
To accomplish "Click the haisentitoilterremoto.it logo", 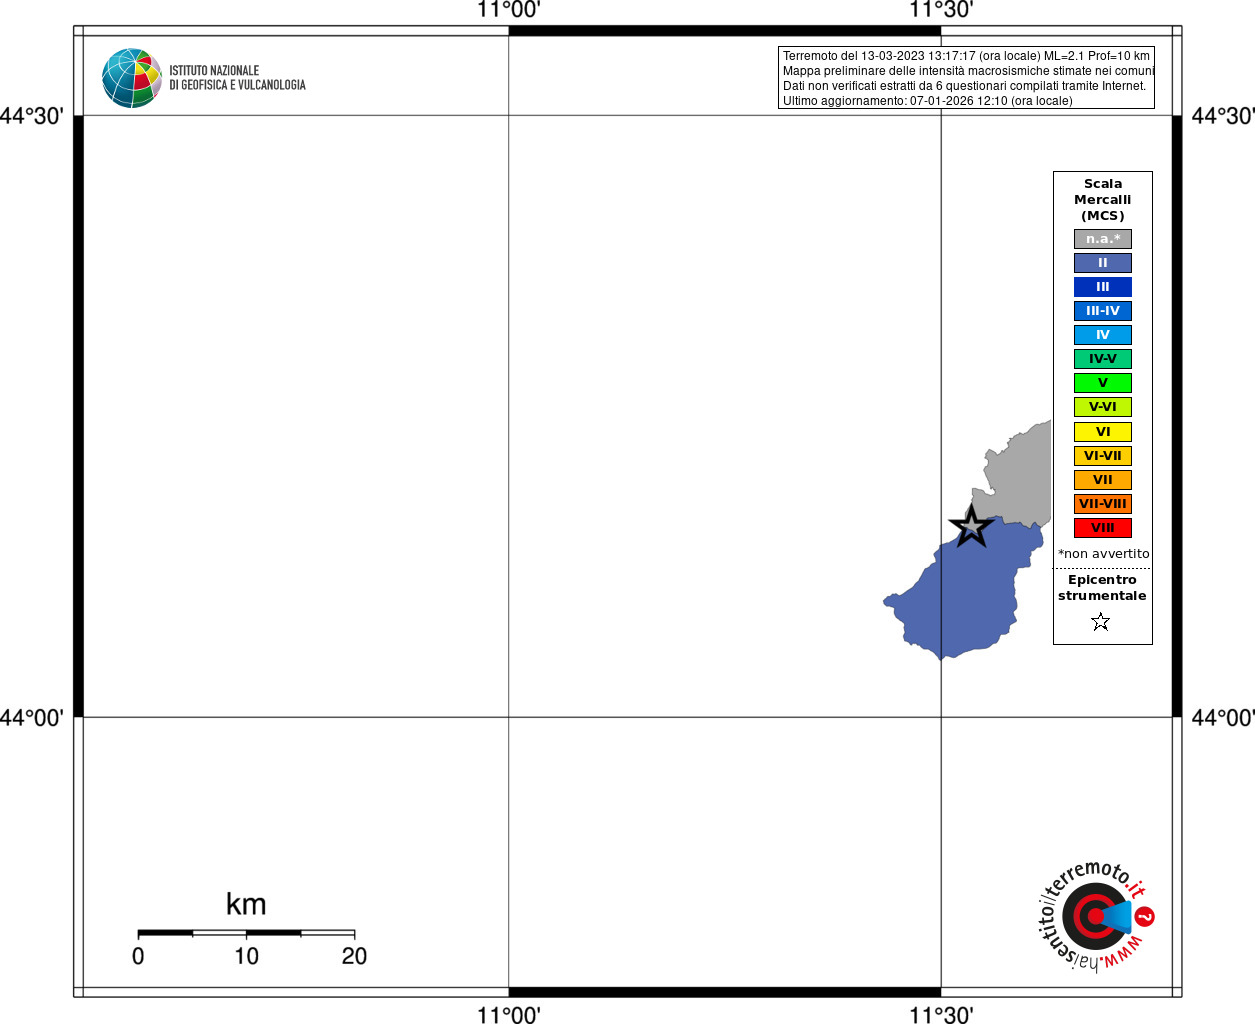I will pos(1095,916).
